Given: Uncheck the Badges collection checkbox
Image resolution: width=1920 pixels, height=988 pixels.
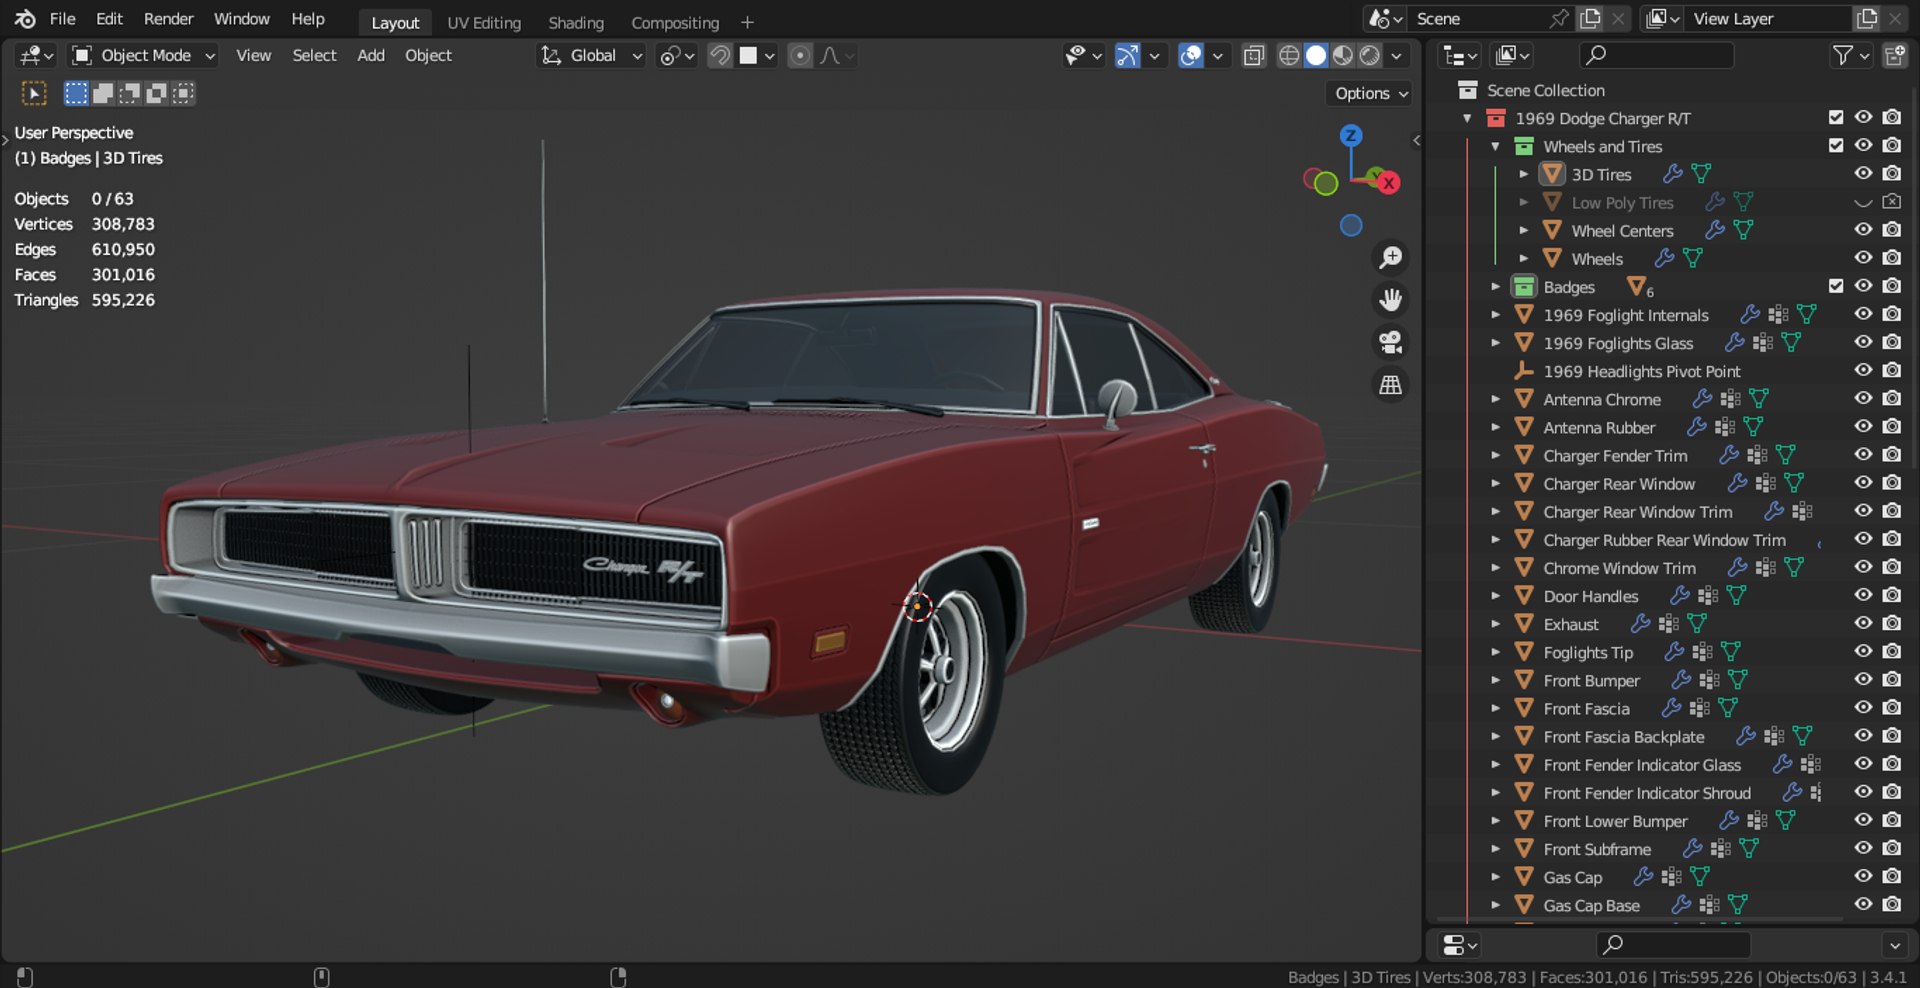Looking at the screenshot, I should (1836, 287).
